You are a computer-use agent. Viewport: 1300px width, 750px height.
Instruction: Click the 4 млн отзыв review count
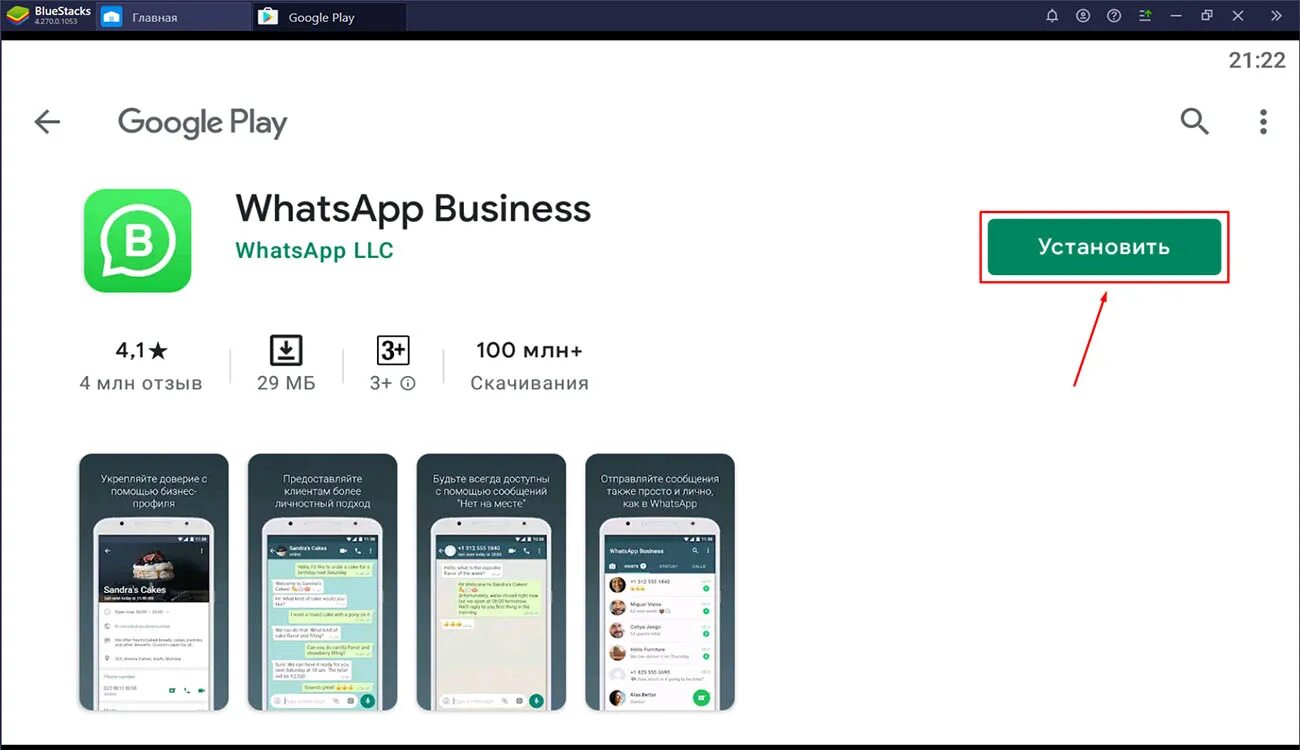[x=141, y=383]
